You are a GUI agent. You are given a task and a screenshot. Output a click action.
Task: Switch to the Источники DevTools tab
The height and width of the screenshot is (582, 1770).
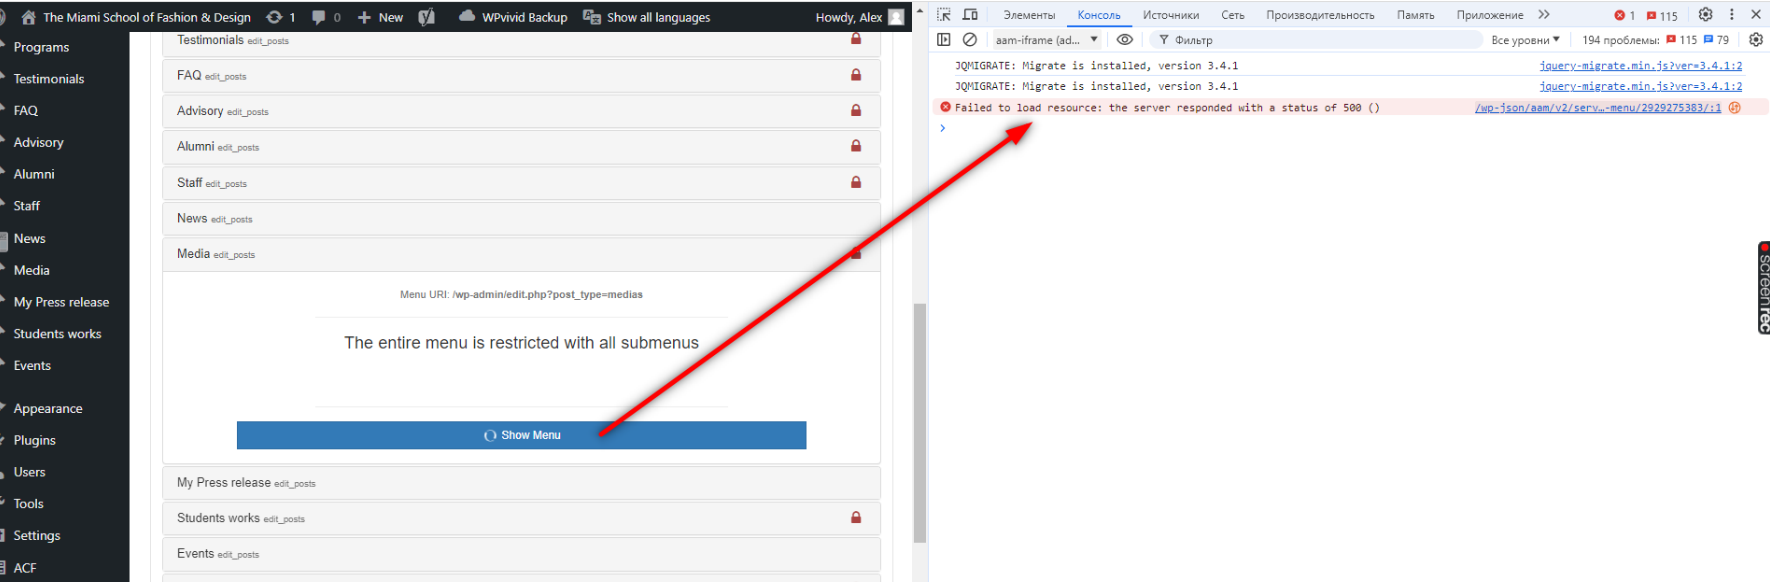coord(1171,15)
